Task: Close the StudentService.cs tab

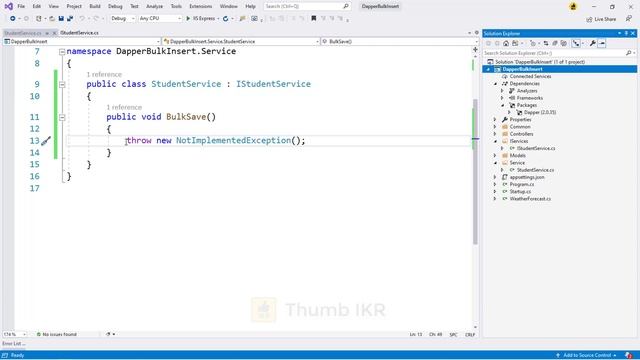Action: 54,33
